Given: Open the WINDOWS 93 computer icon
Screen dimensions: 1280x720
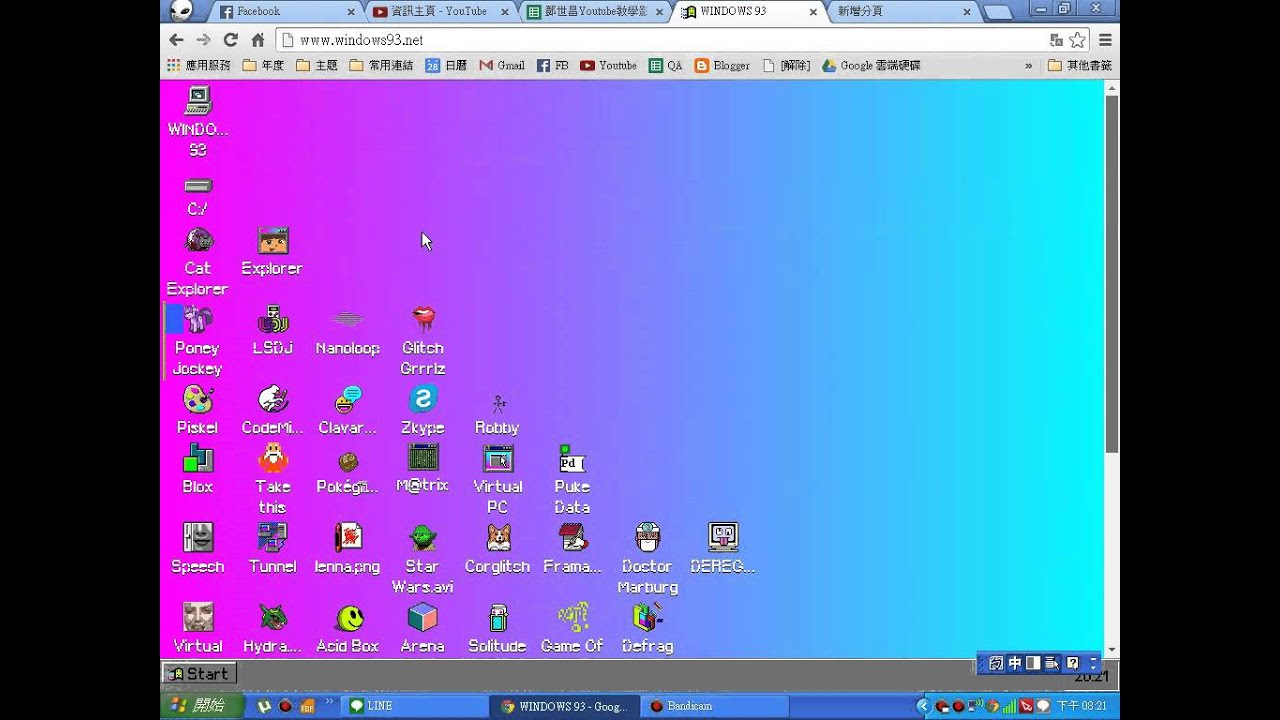Looking at the screenshot, I should tap(198, 101).
